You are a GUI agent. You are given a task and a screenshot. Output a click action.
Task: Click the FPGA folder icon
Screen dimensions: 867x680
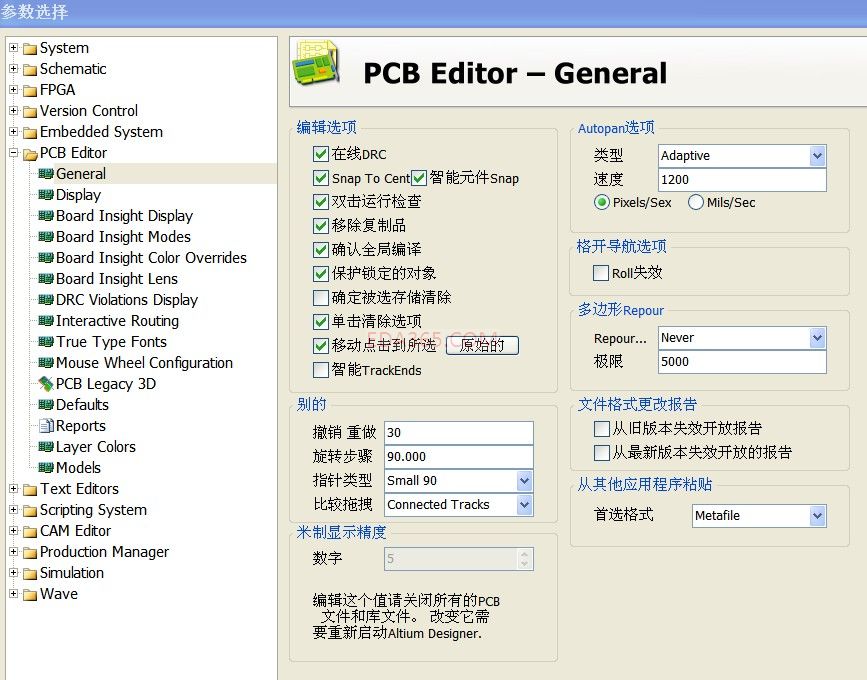pos(30,91)
